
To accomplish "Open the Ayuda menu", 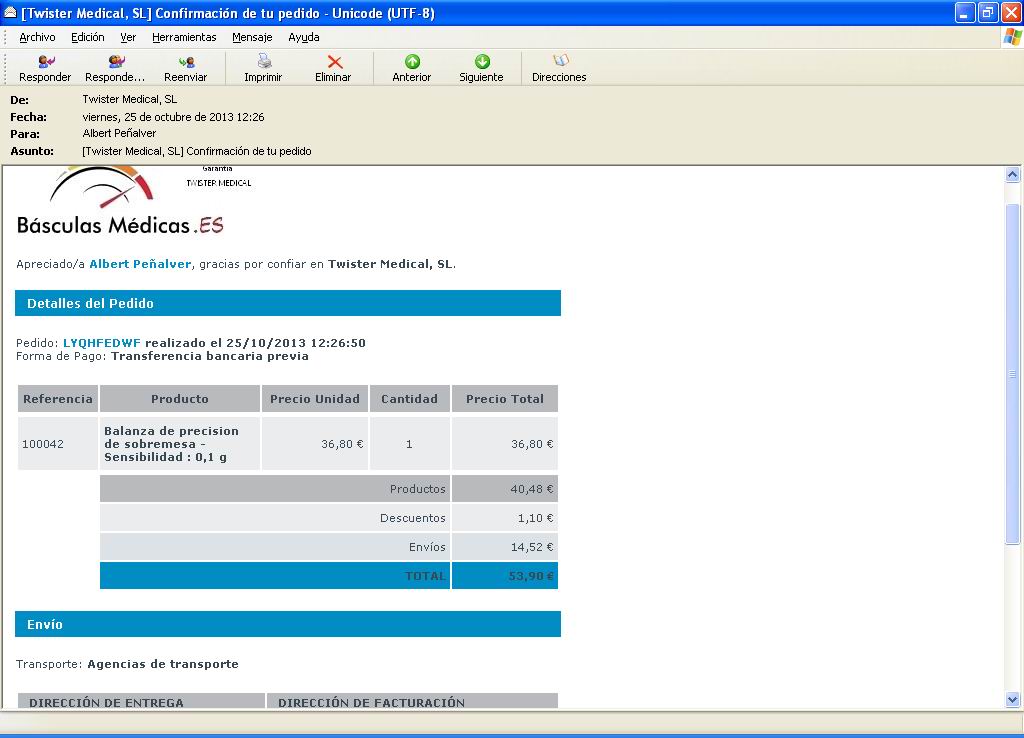I will click(304, 37).
